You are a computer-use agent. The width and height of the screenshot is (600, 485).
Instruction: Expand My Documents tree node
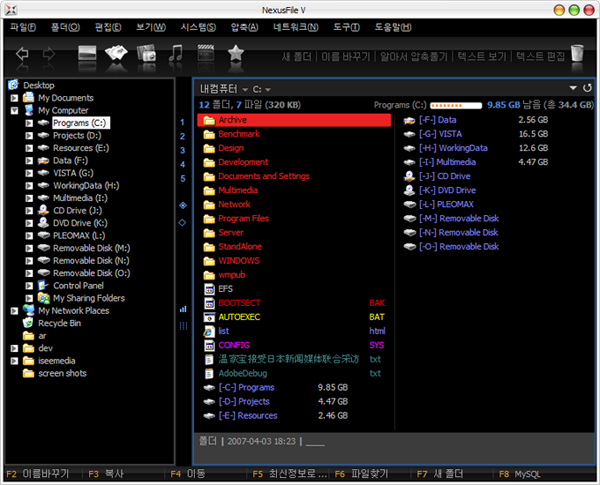pyautogui.click(x=14, y=98)
